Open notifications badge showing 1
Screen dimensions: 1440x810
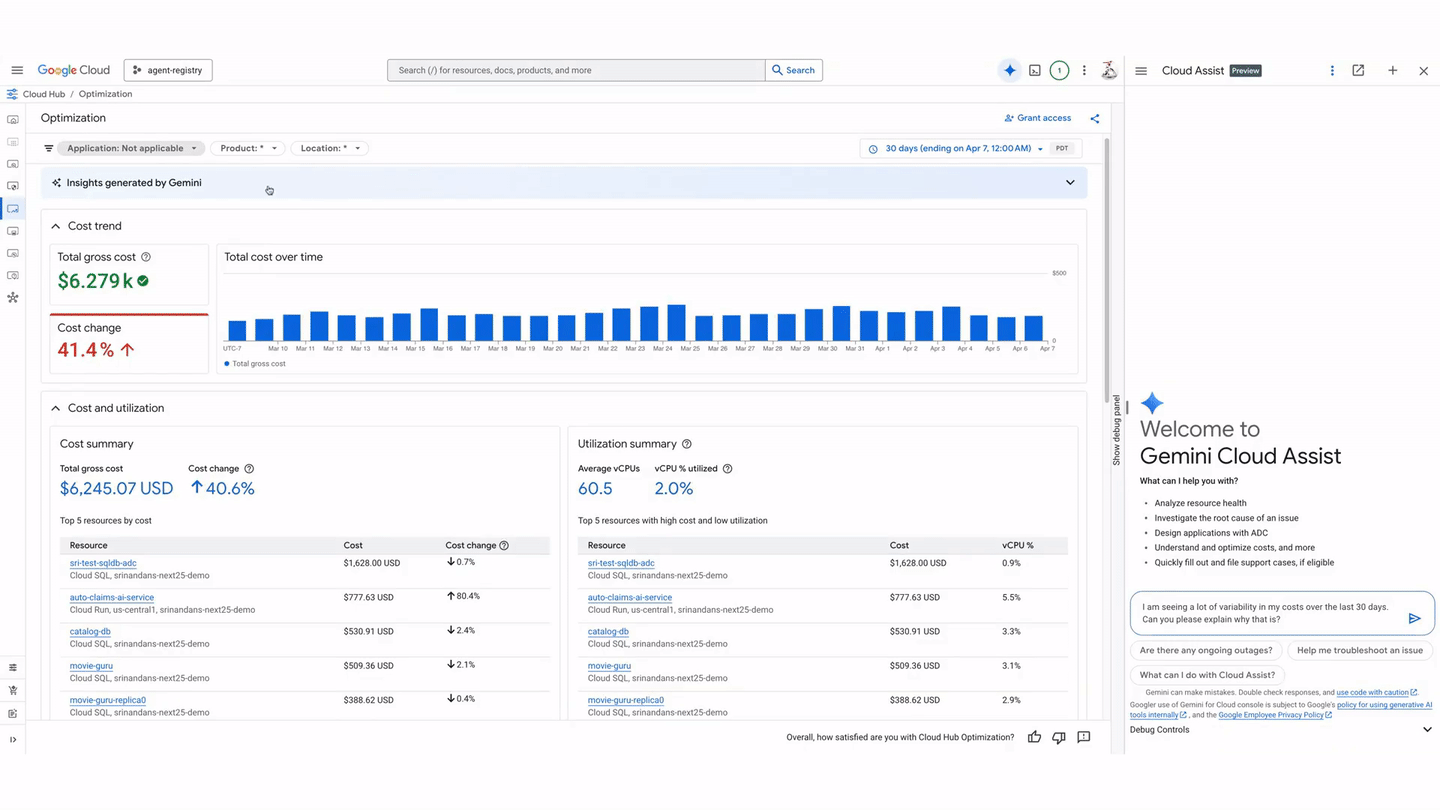(1059, 70)
